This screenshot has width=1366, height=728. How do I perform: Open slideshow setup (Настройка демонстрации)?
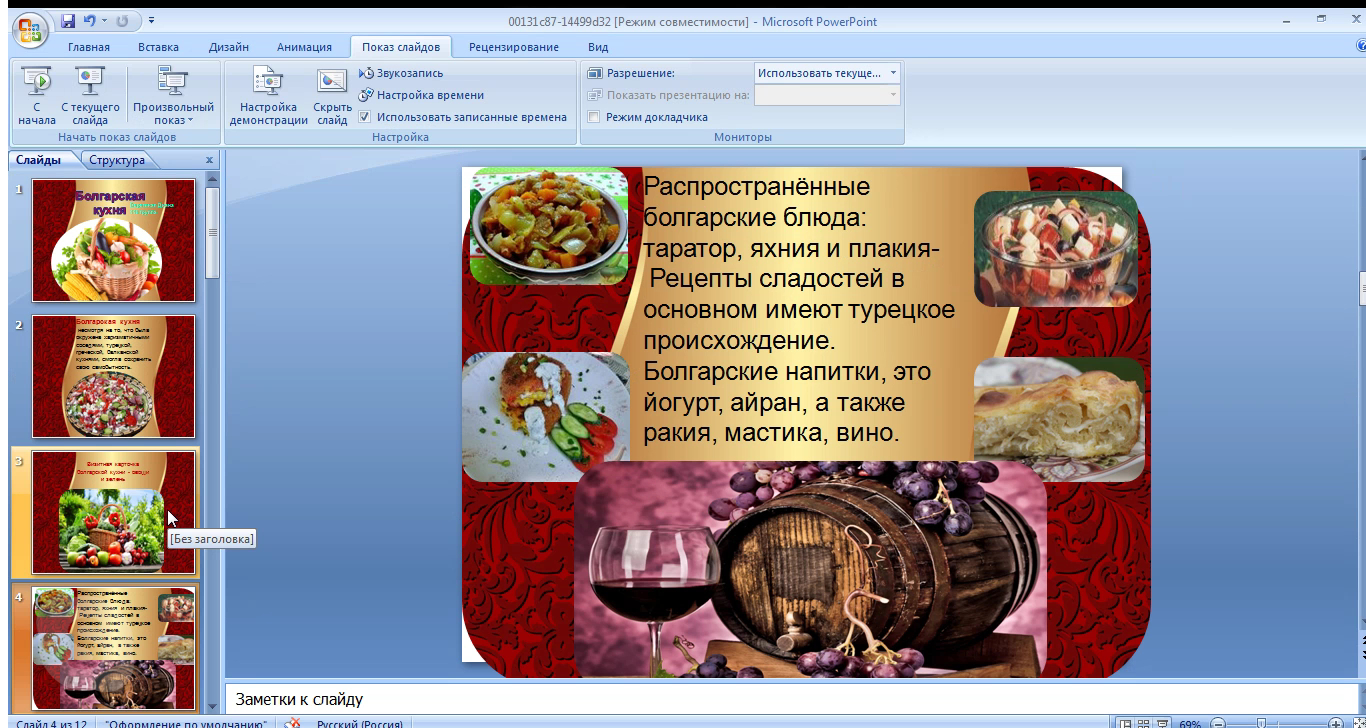(x=268, y=96)
